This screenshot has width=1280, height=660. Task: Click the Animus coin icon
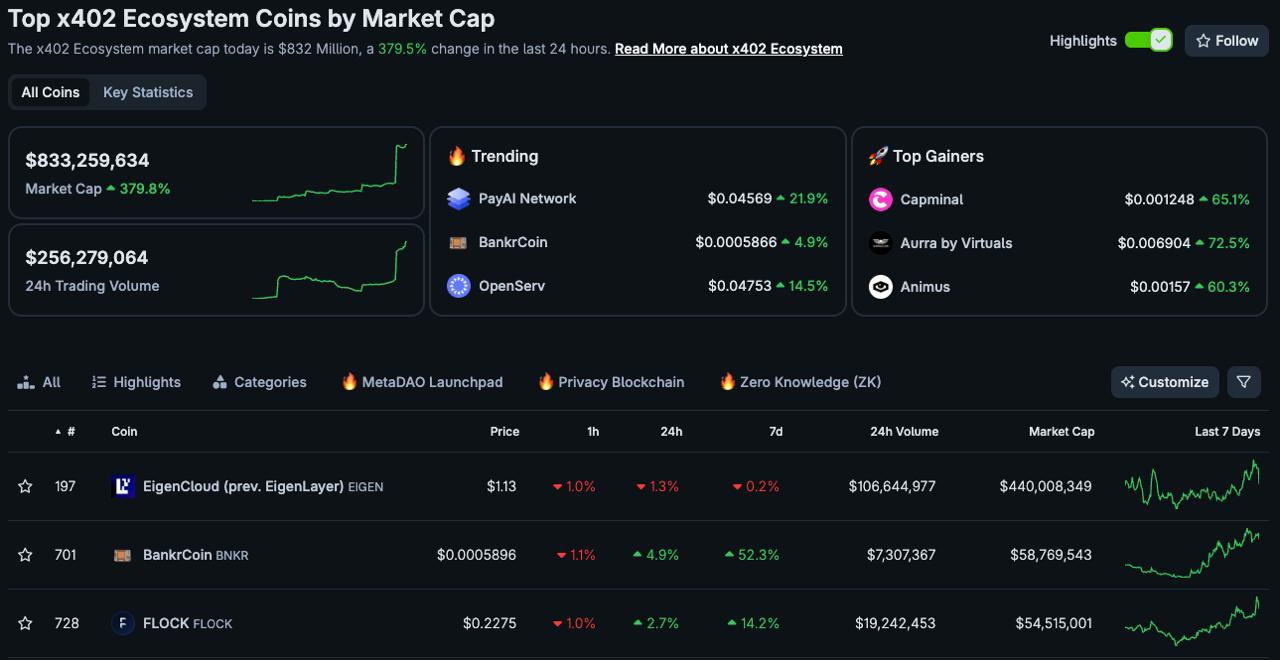[x=880, y=287]
